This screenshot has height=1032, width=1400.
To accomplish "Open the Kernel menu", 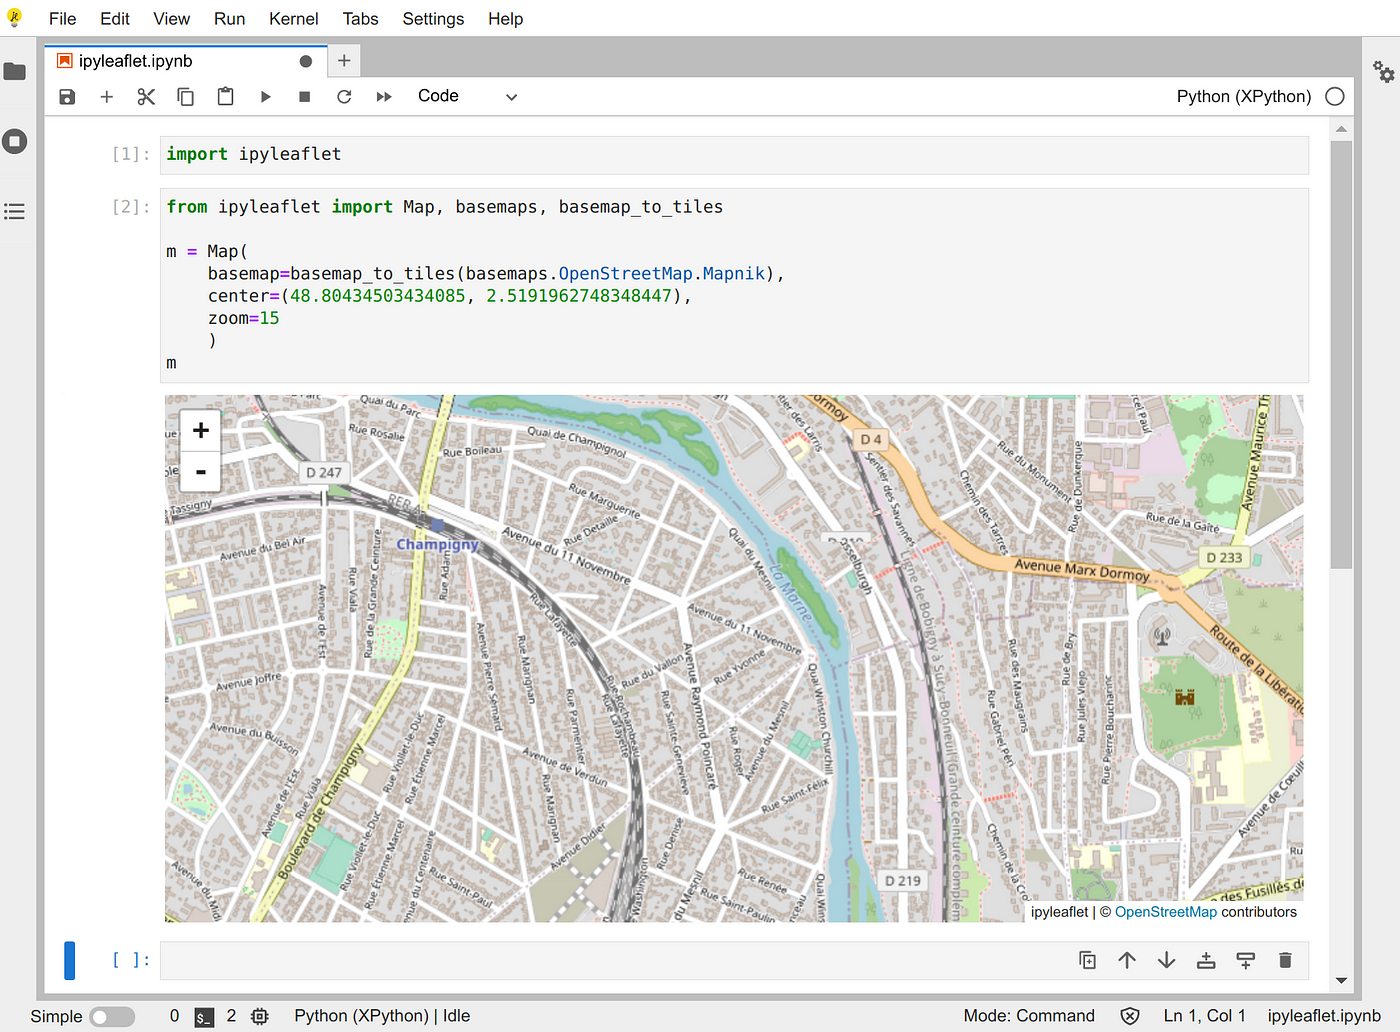I will 293,19.
